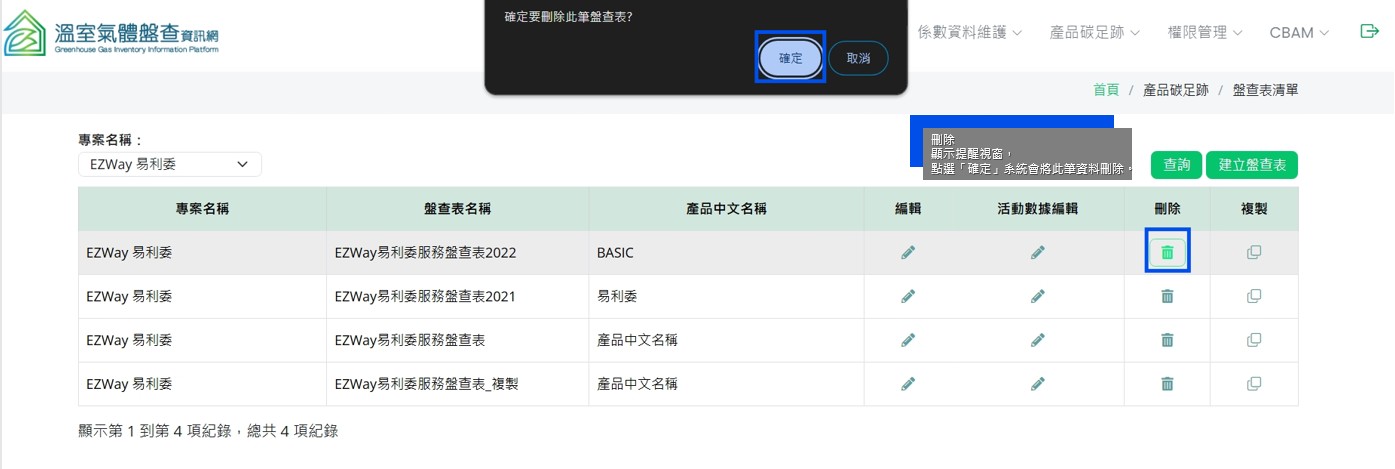Screen dimensions: 1395x469
Task: Open the 專案名稱 EZWay 易利委 dropdown
Action: coord(169,164)
